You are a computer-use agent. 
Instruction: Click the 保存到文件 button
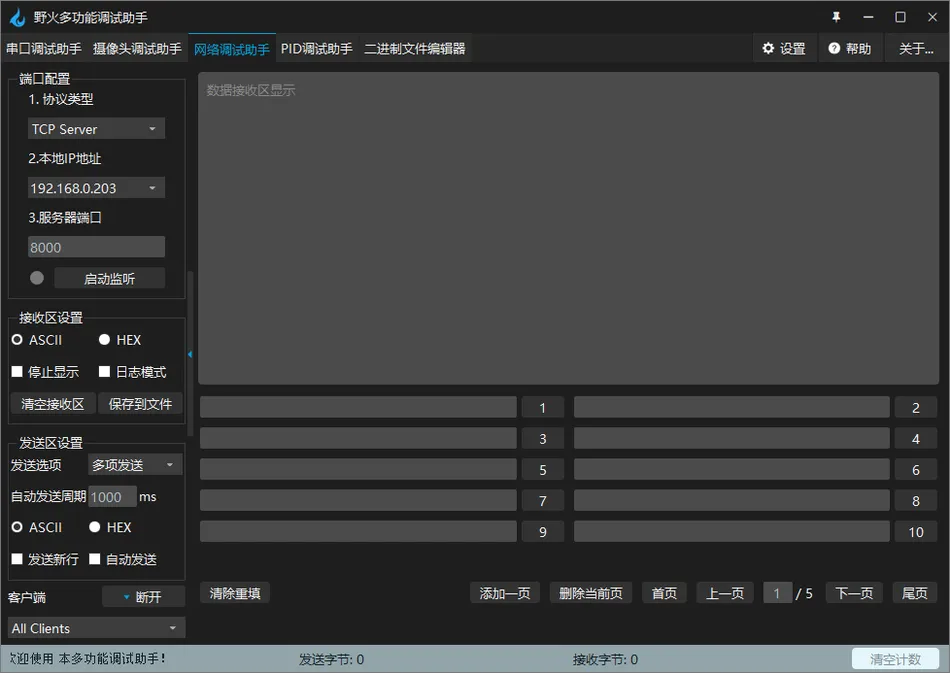pyautogui.click(x=140, y=403)
